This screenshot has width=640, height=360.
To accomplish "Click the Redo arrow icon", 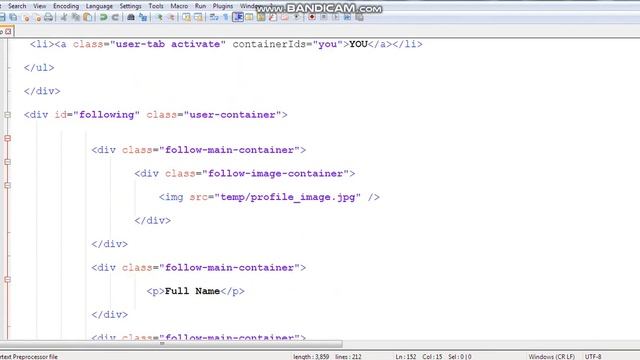I will (115, 17).
